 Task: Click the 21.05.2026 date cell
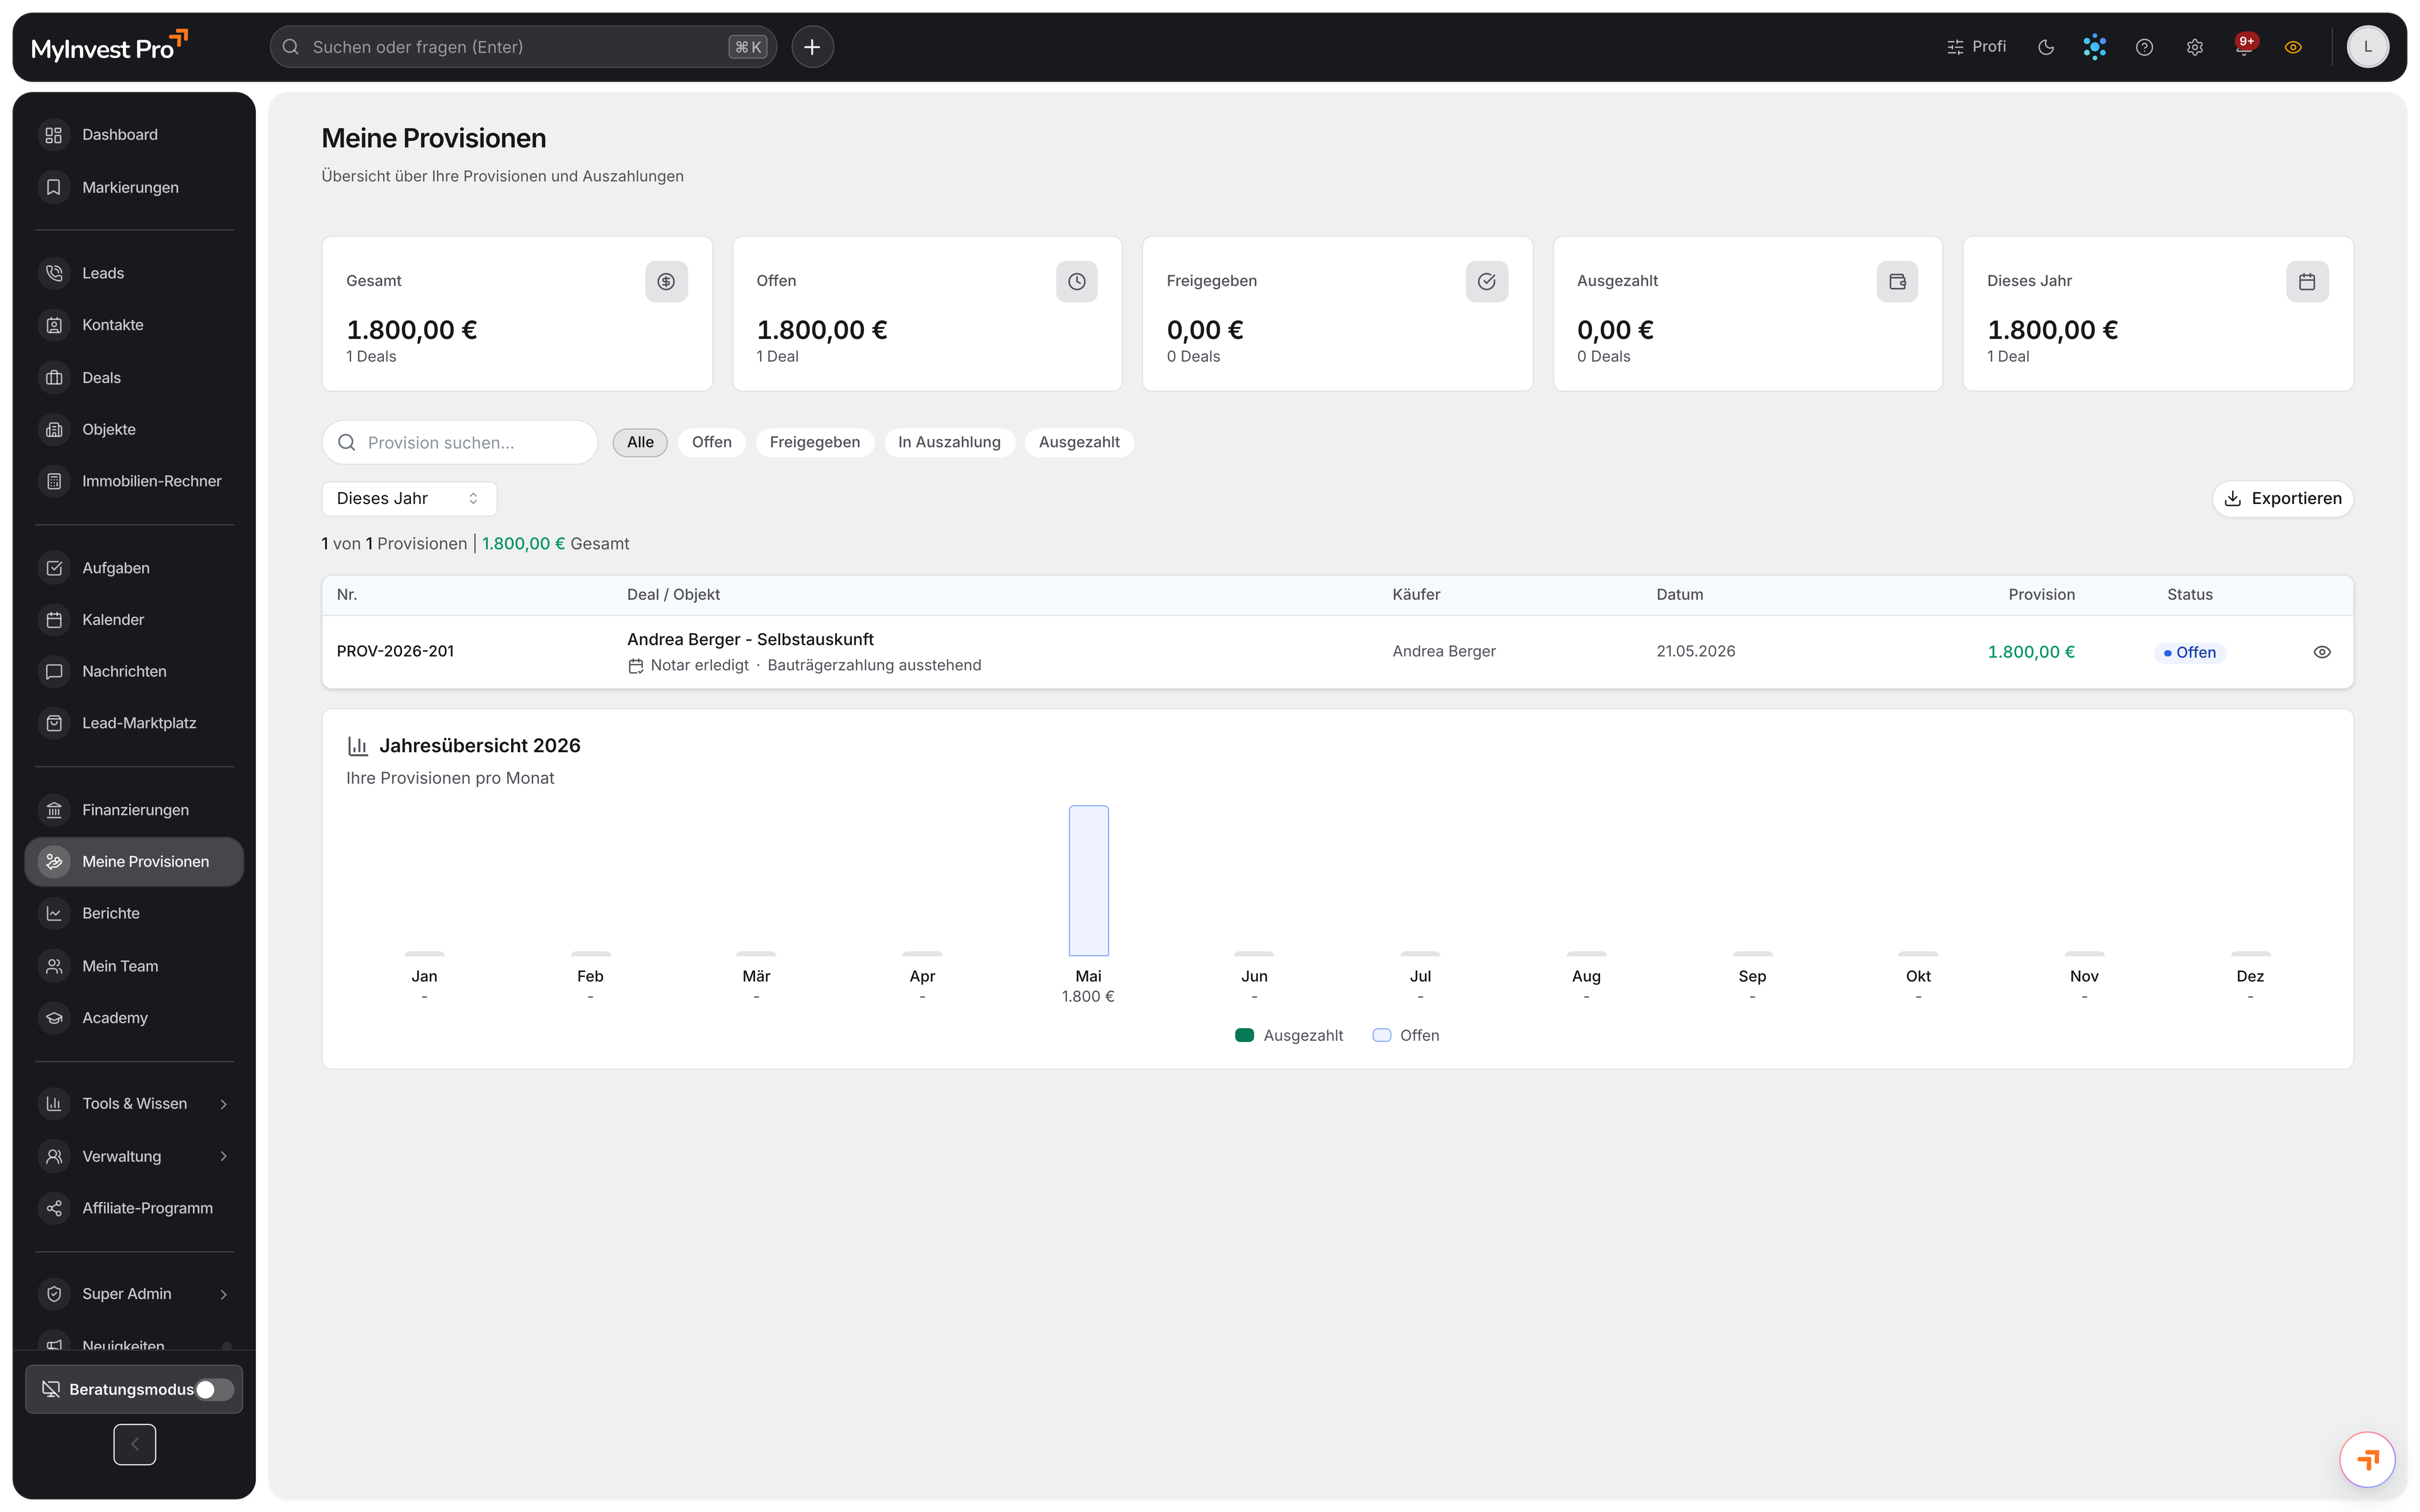(x=1695, y=651)
